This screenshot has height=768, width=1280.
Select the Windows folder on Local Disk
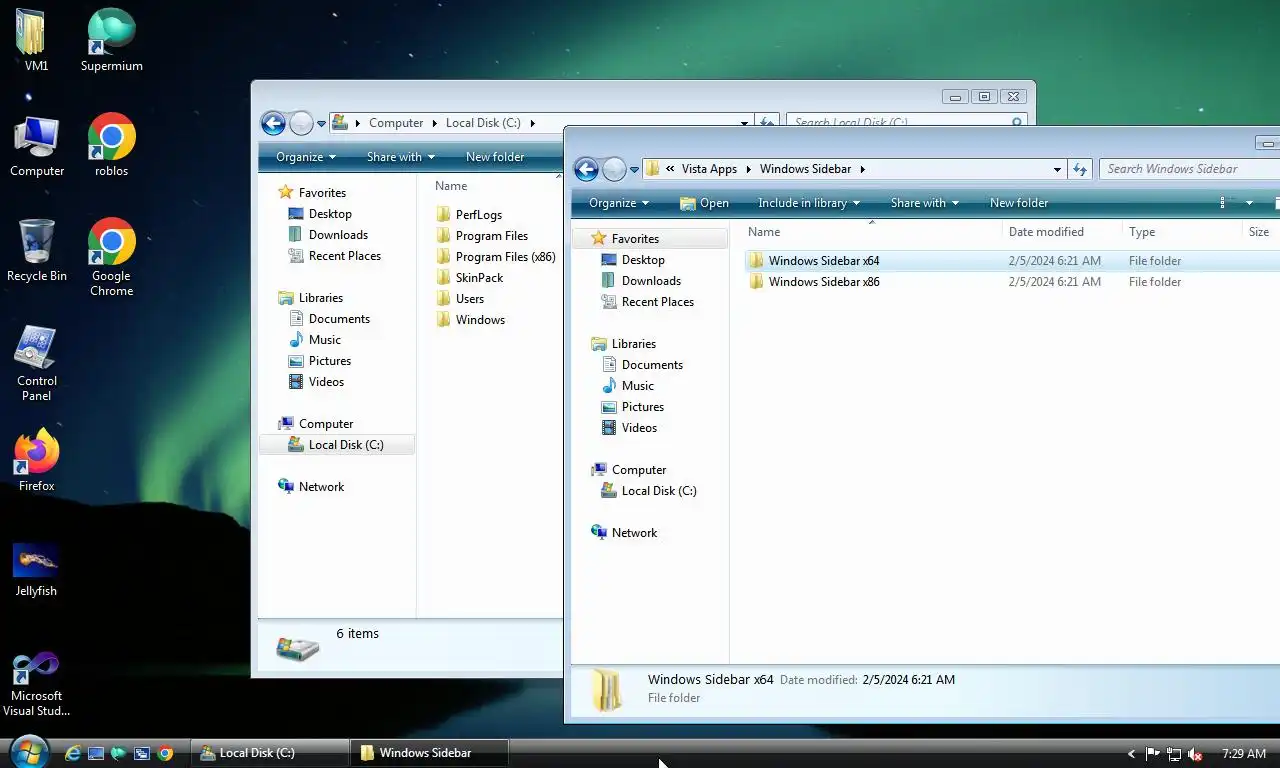click(x=470, y=320)
